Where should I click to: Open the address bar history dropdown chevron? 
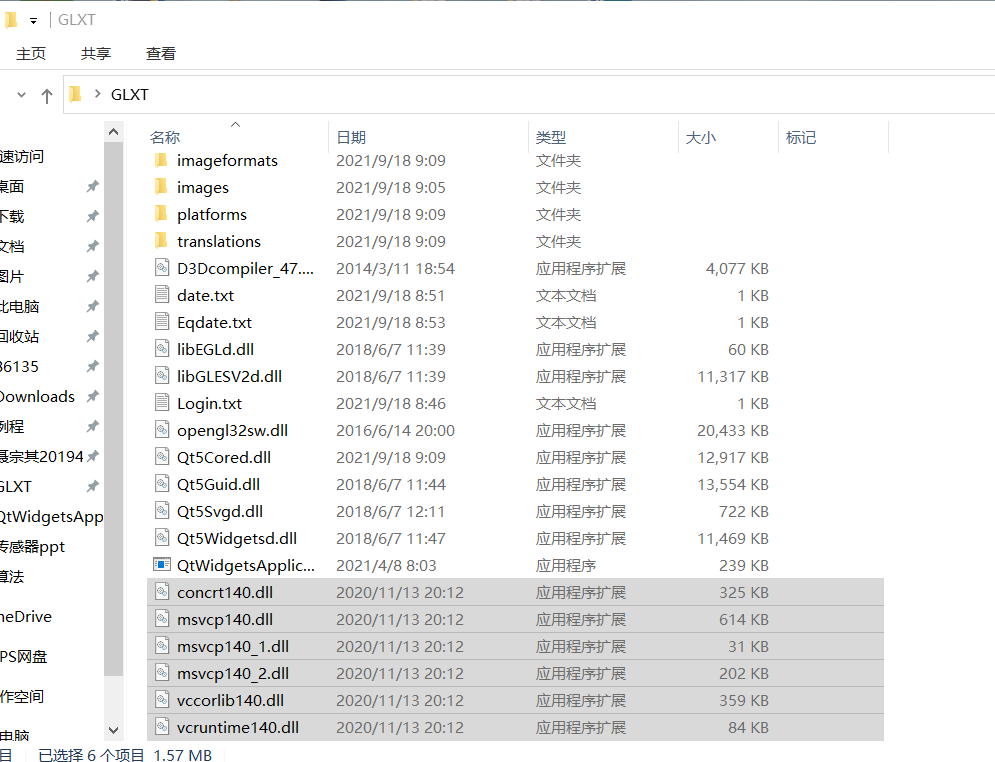[x=20, y=94]
